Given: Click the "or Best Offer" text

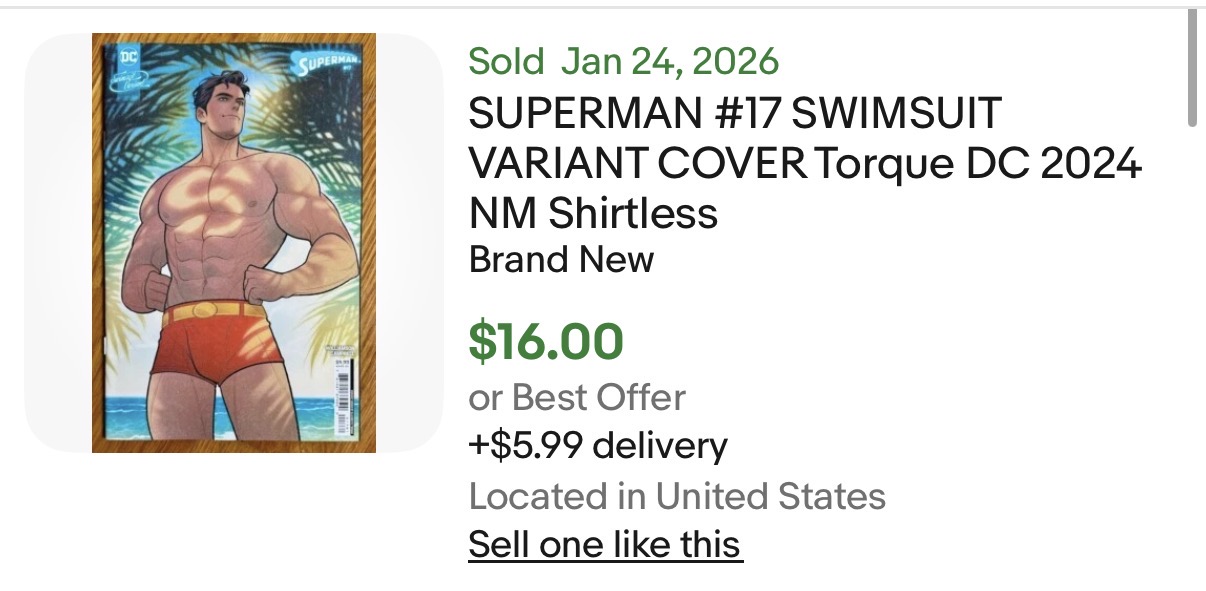Looking at the screenshot, I should click(x=577, y=398).
